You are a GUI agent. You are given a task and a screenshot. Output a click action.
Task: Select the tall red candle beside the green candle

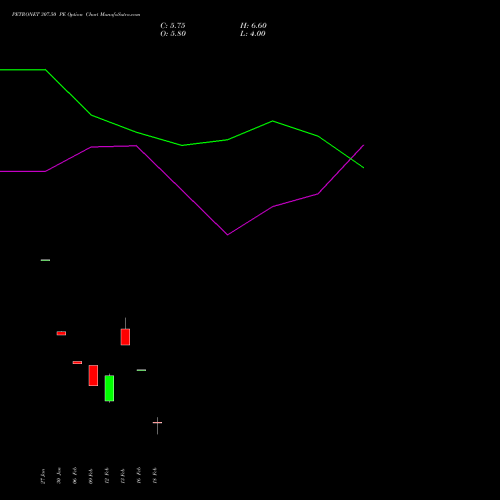point(93,375)
